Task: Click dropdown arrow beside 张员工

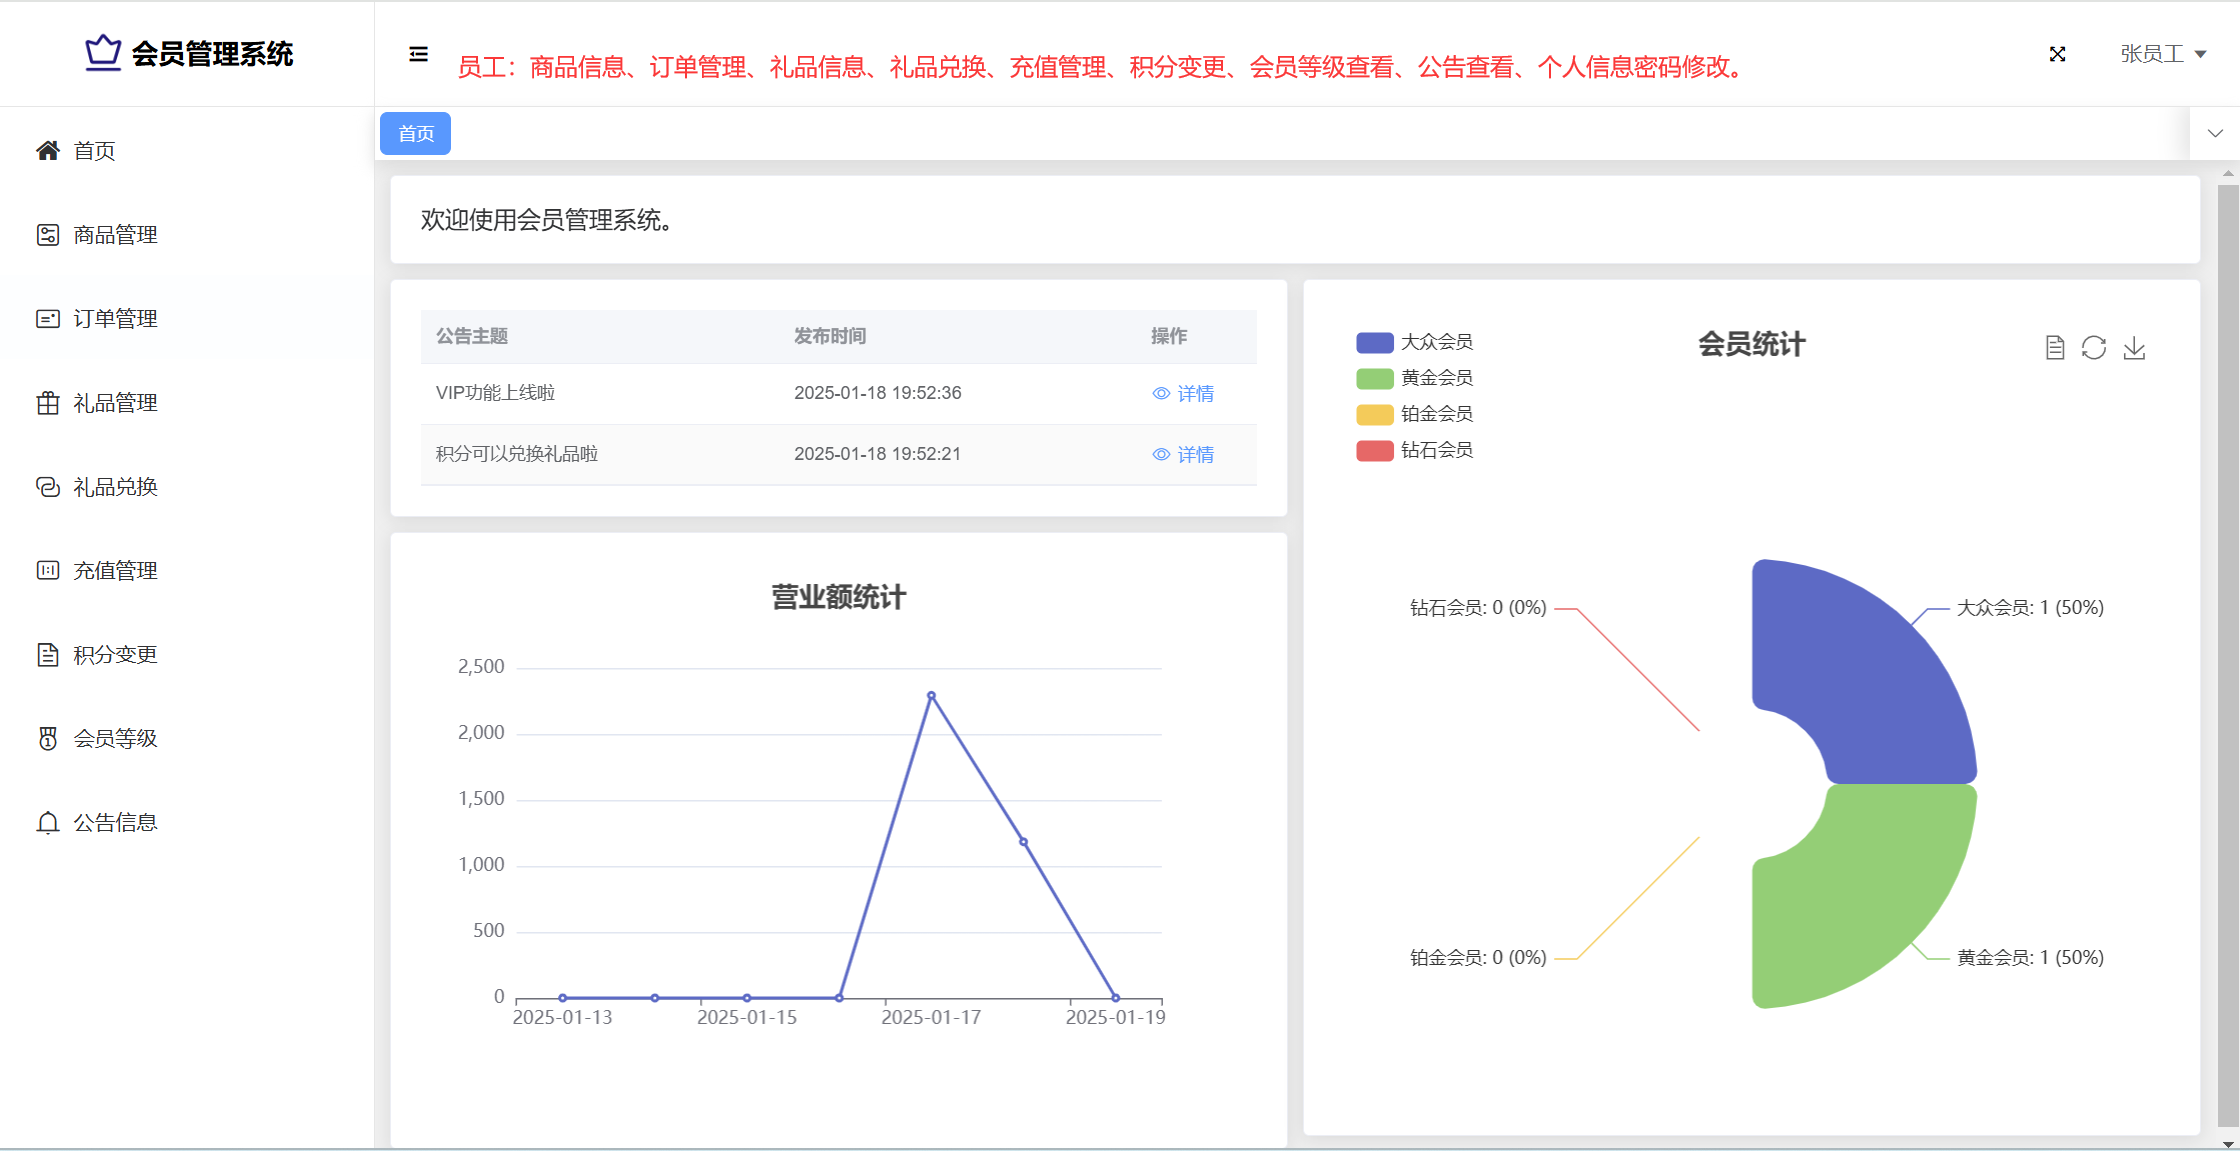Action: (2200, 55)
